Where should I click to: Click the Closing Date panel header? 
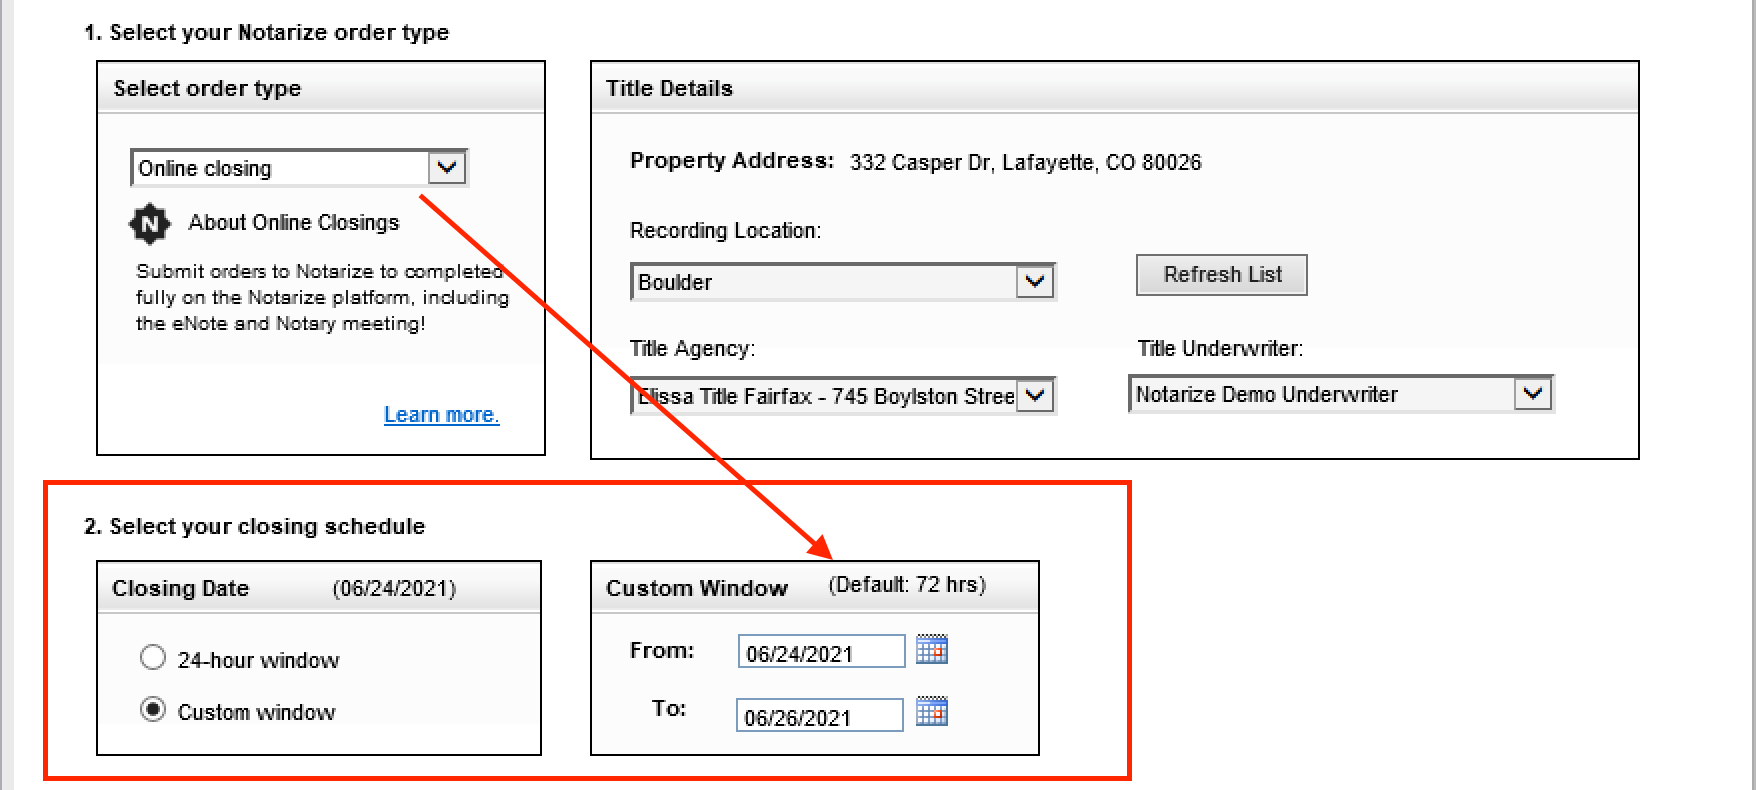[x=319, y=588]
